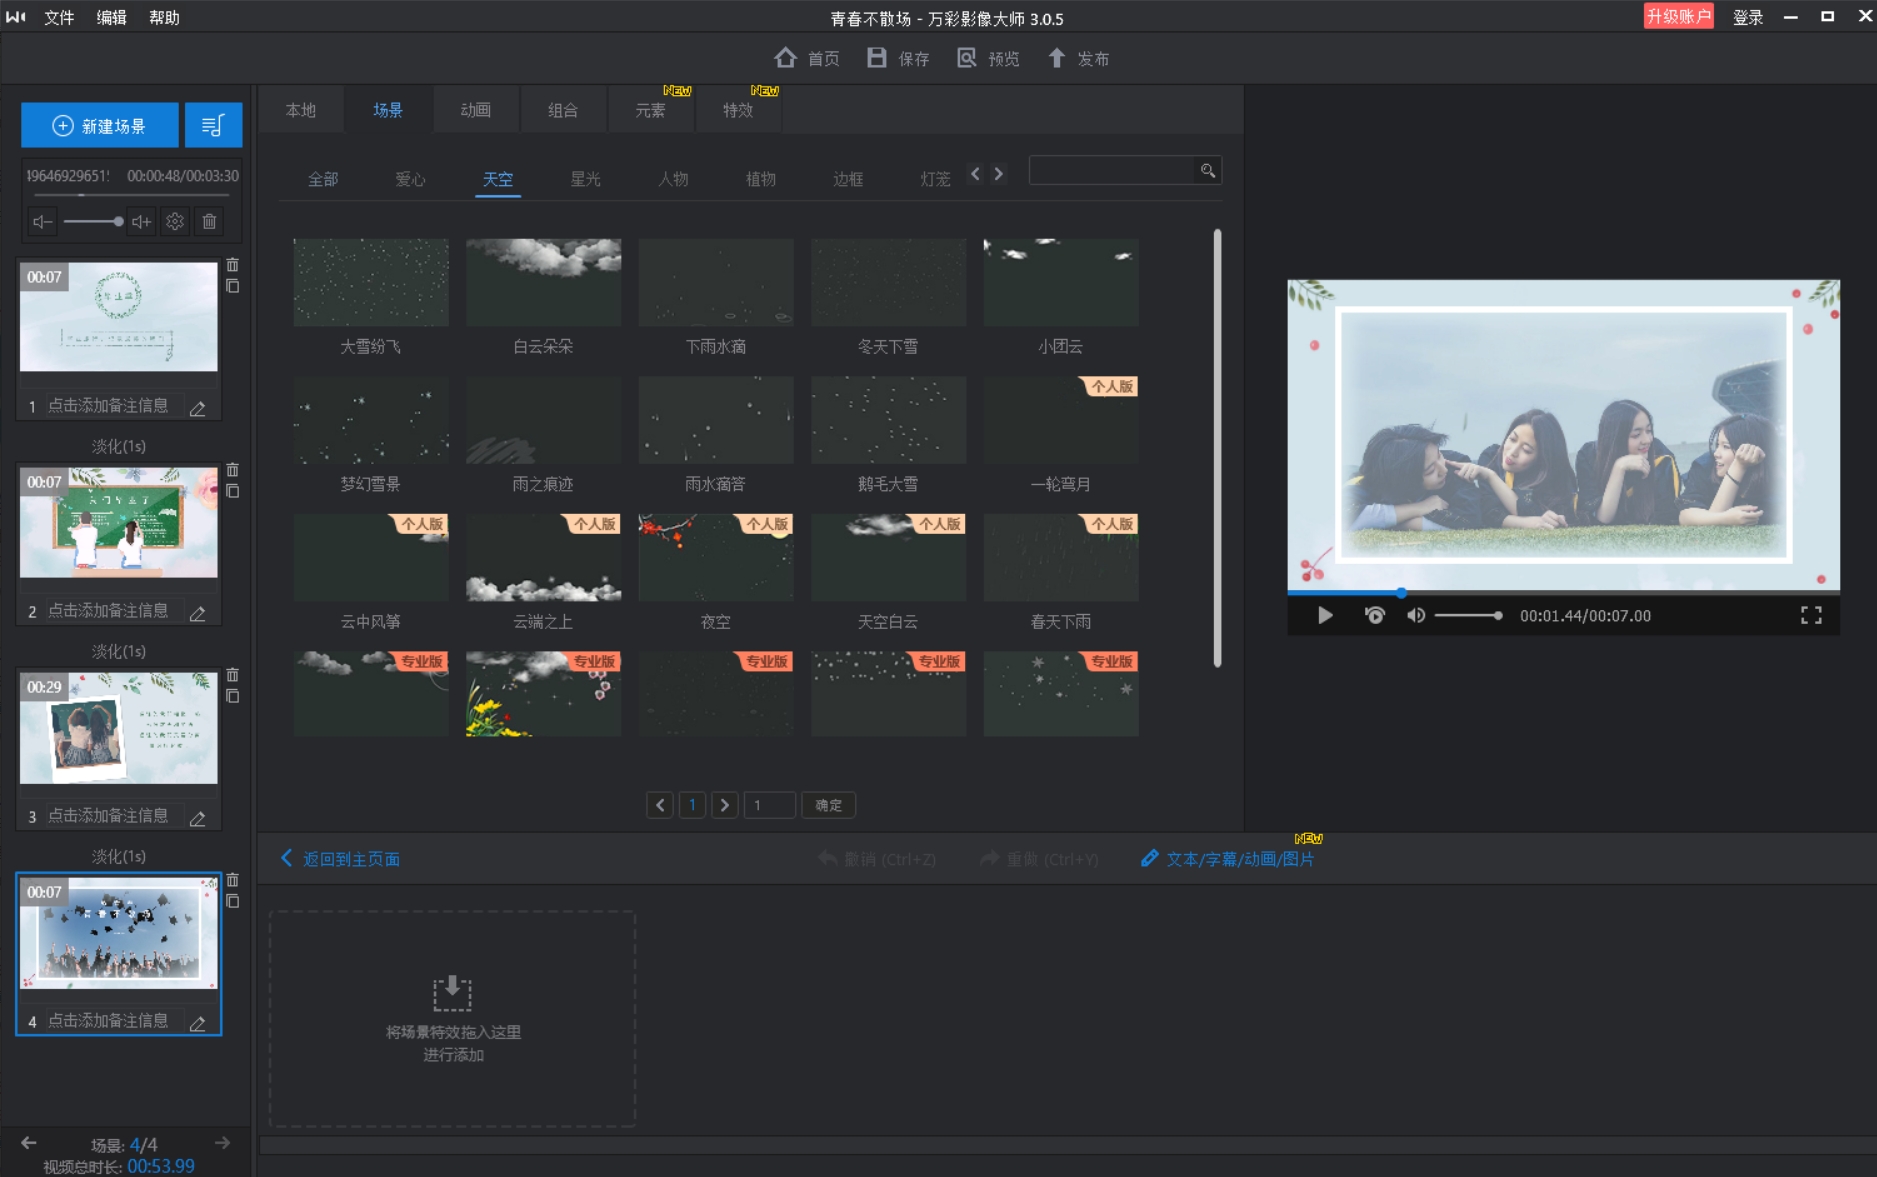Select the 夜空 effect thumbnail
The width and height of the screenshot is (1877, 1177).
tap(716, 558)
